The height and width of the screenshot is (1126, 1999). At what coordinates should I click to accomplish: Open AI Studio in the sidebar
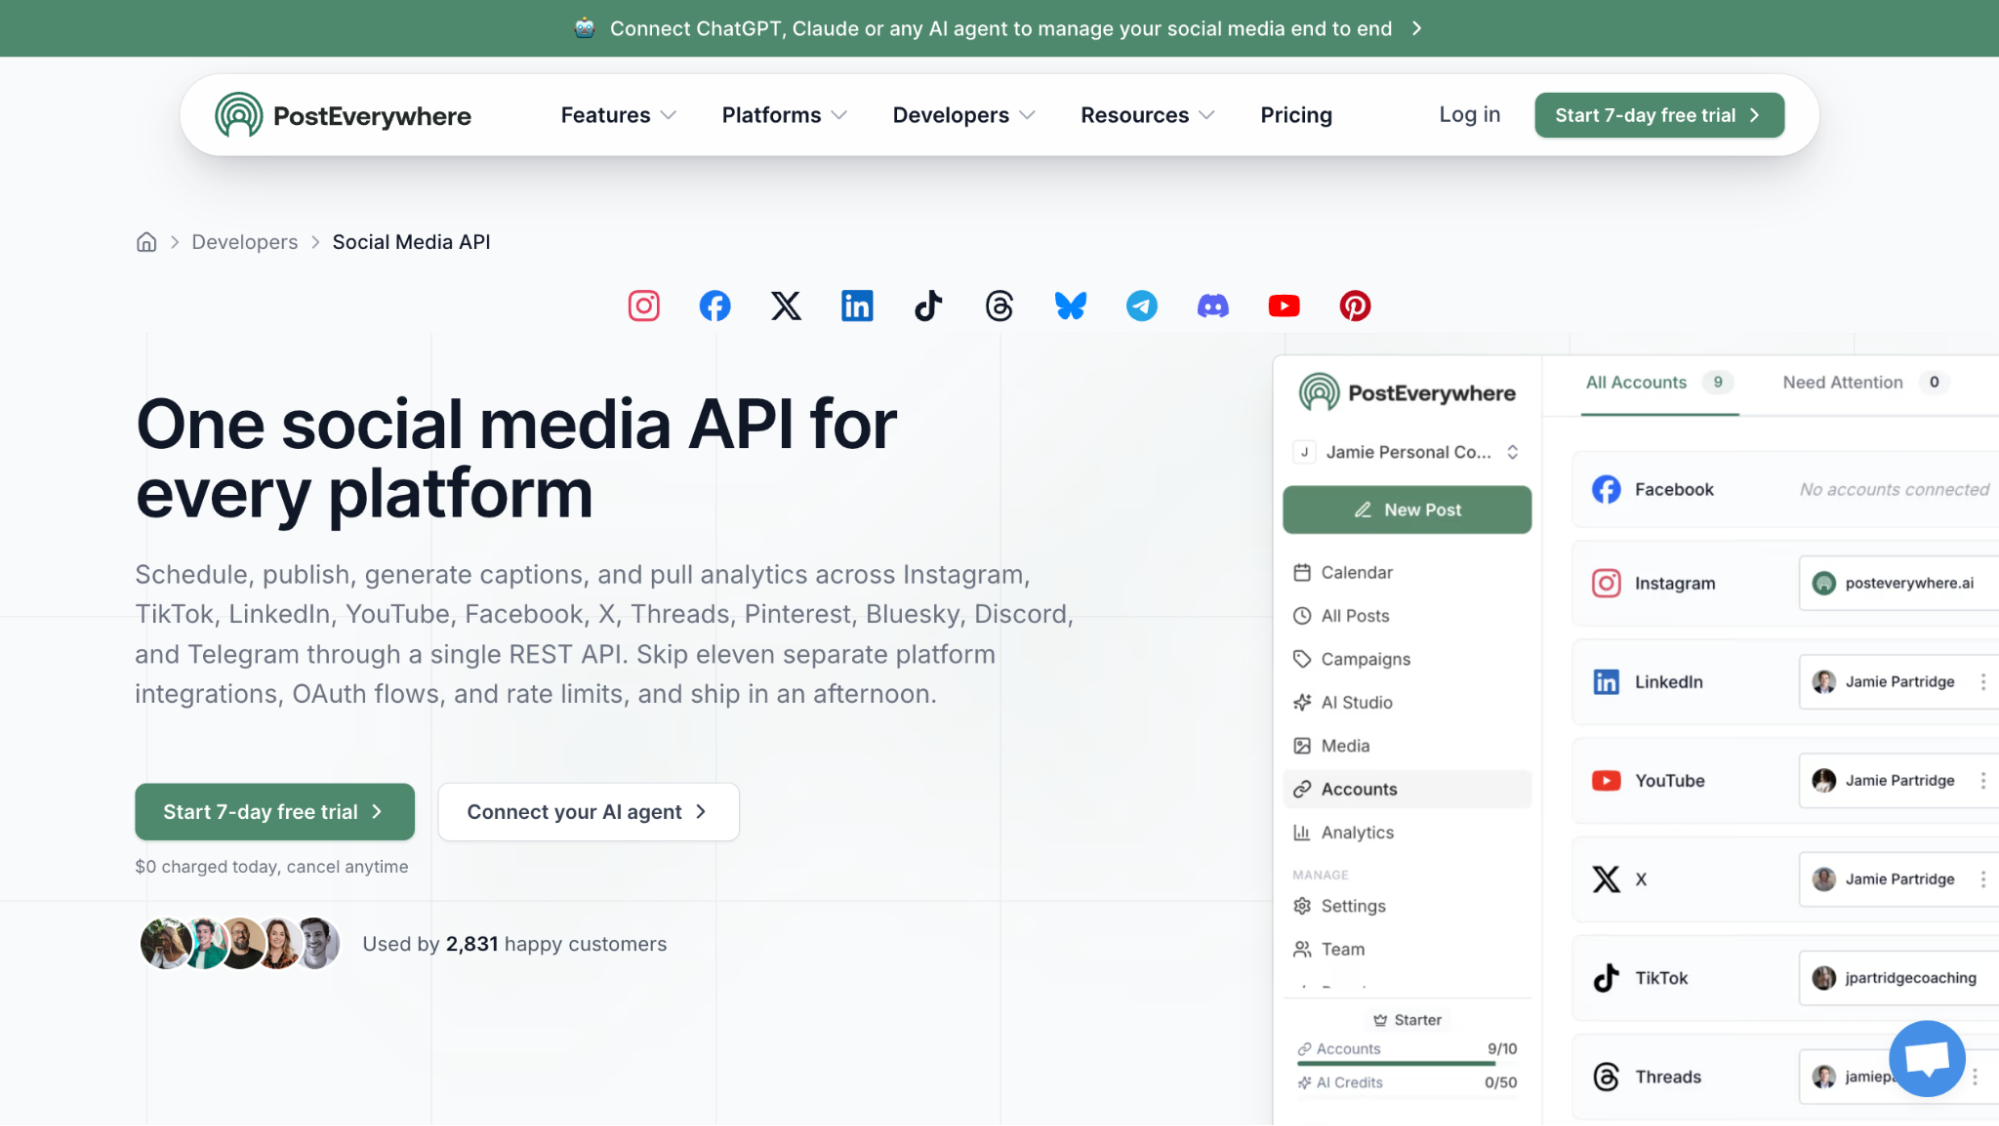tap(1407, 703)
